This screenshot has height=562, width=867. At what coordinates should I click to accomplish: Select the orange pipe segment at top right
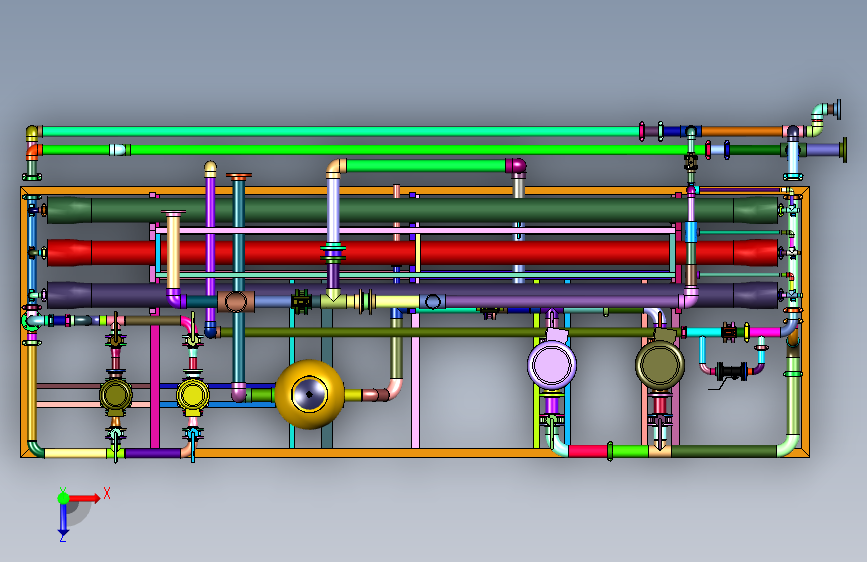coord(742,132)
